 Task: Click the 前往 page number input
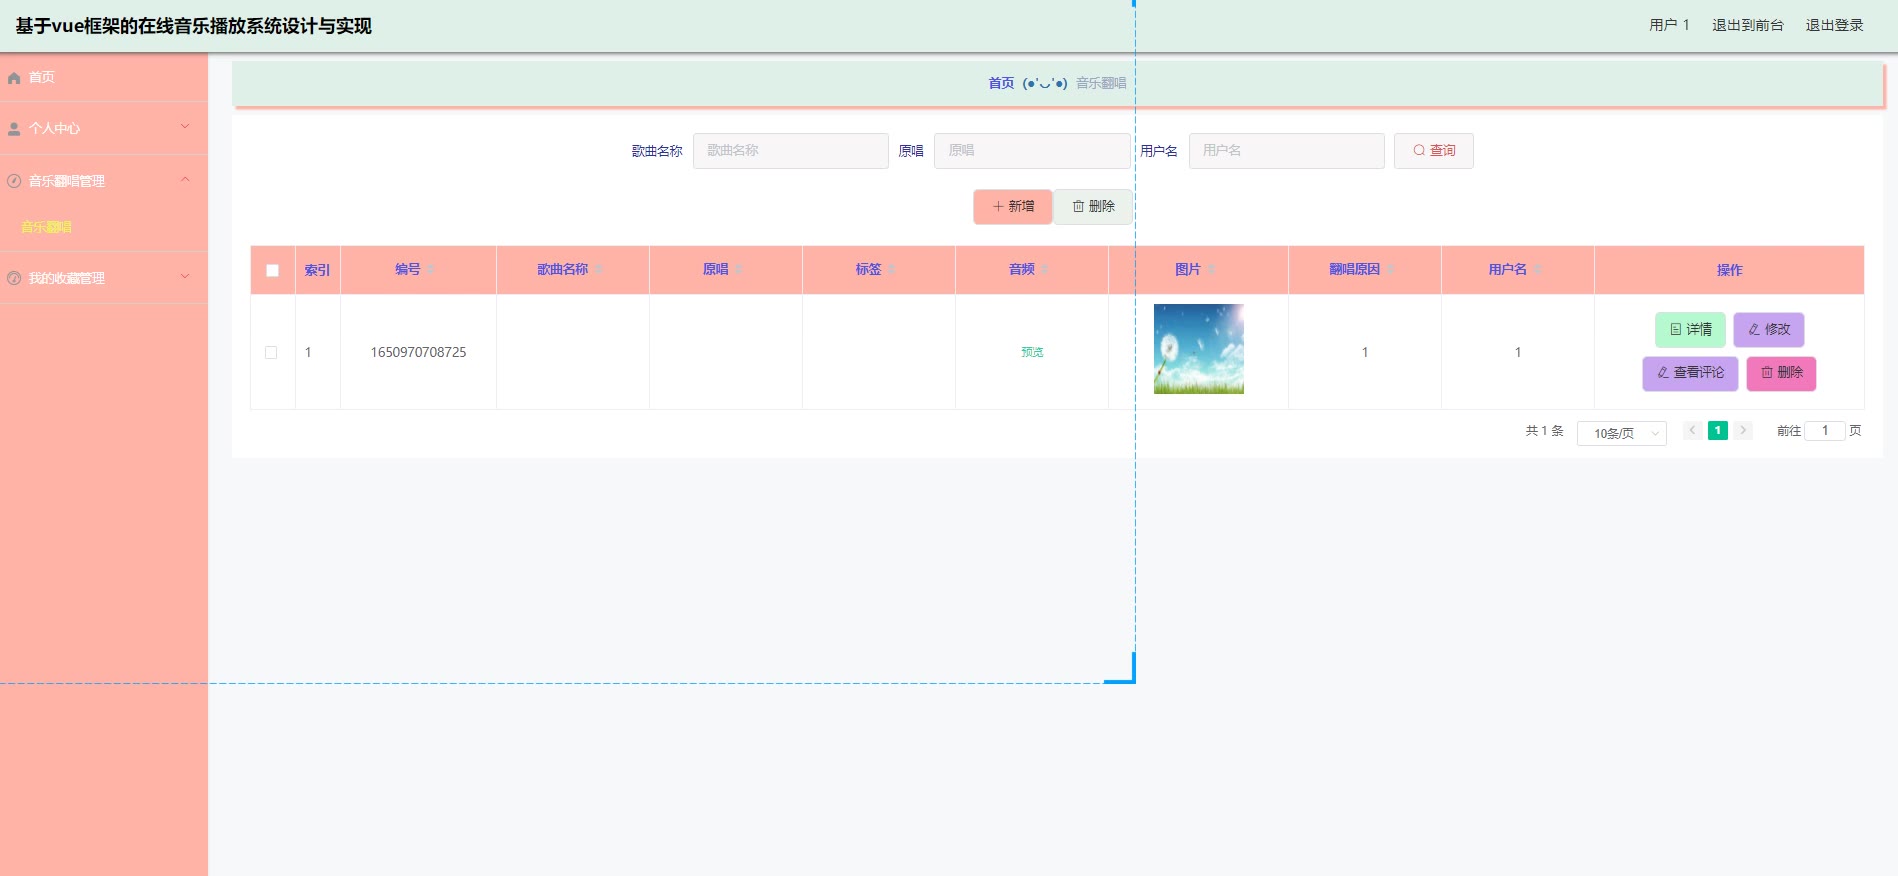1825,431
